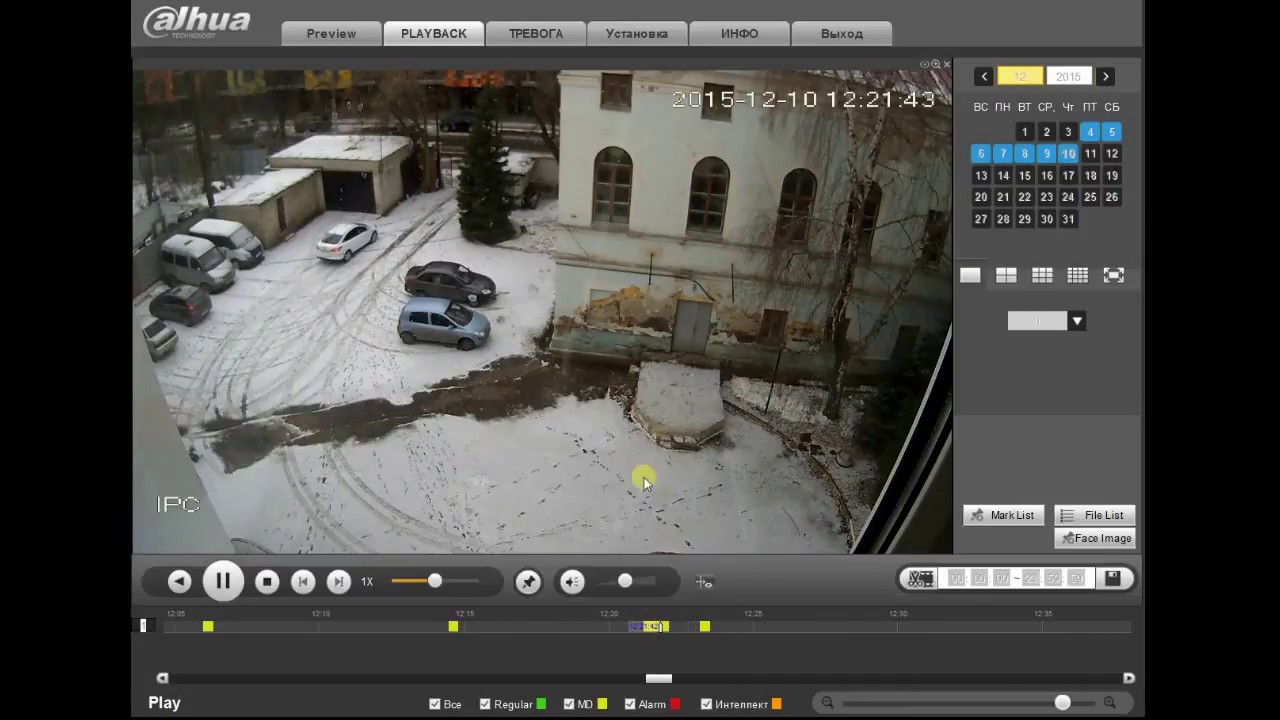This screenshot has width=1280, height=720.
Task: Open the Preview tab
Action: 331,33
